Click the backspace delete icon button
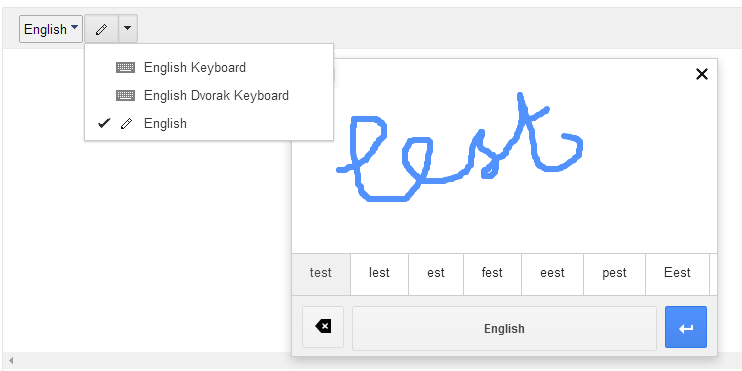 323,327
